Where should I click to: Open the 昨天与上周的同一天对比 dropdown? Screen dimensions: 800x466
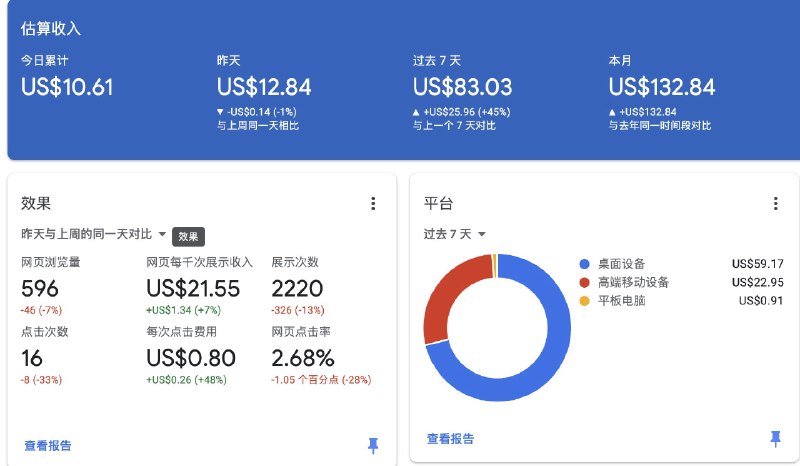click(x=93, y=234)
